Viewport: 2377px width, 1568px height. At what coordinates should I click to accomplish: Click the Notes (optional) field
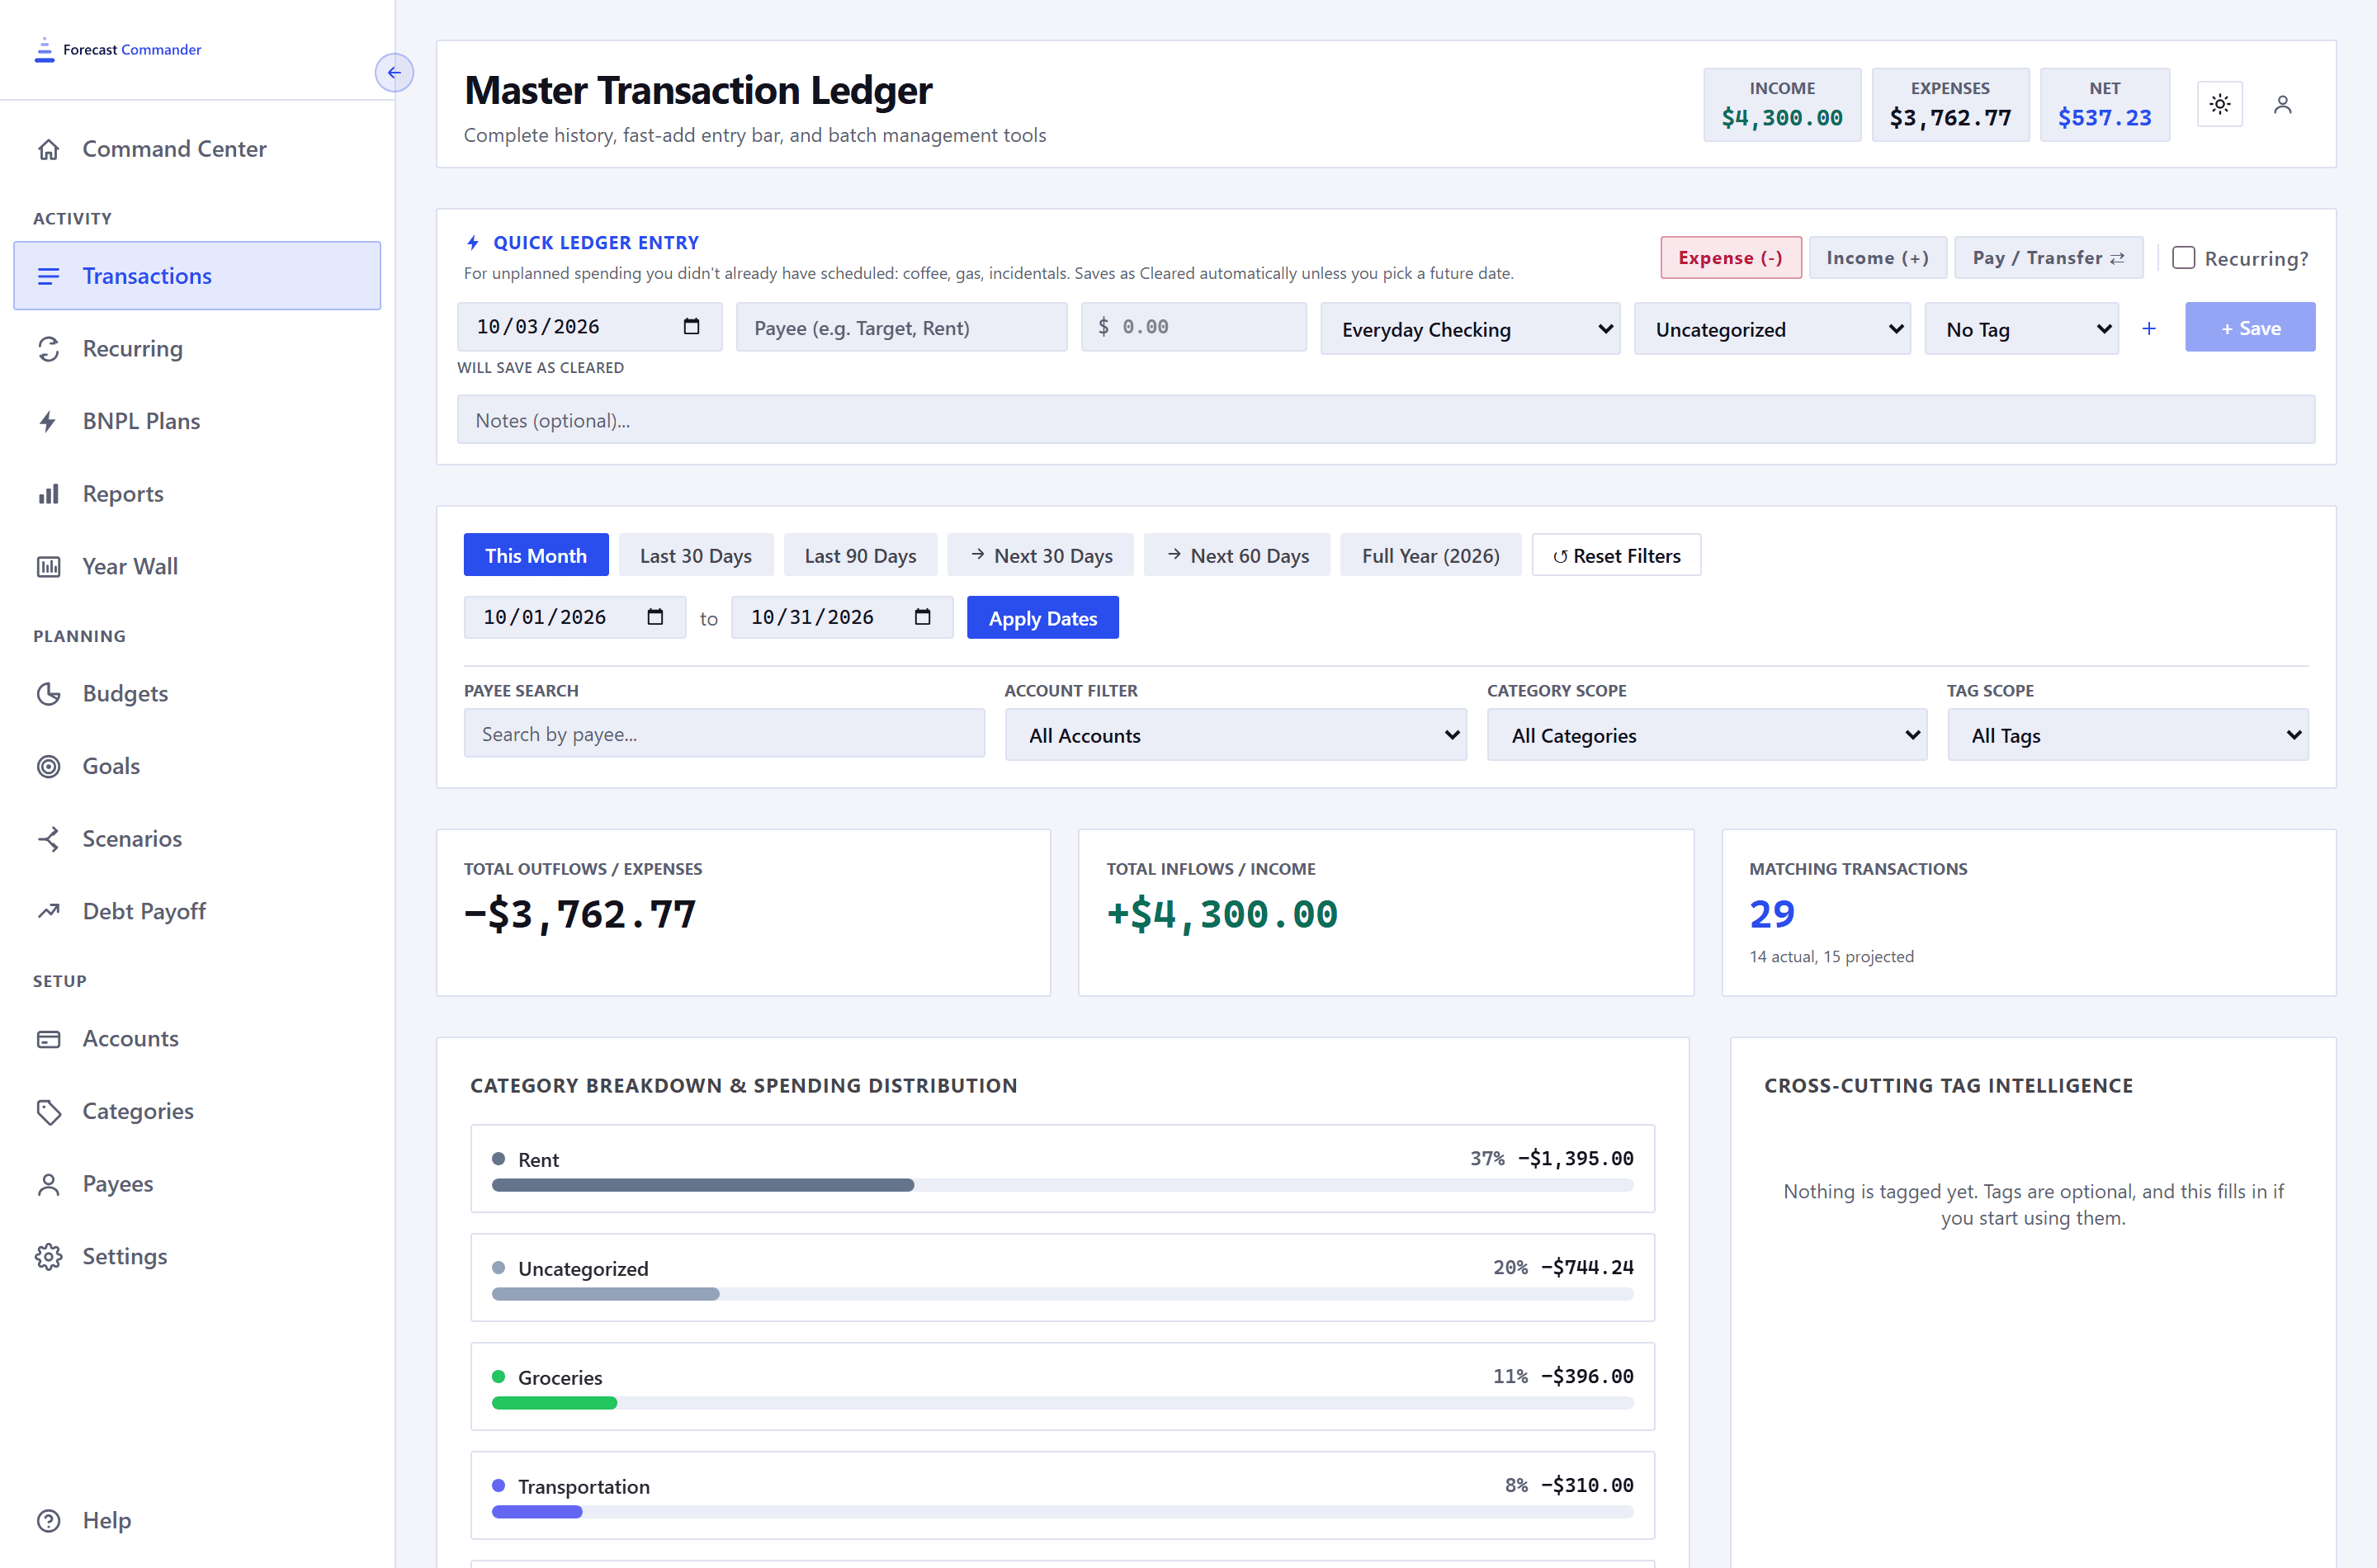pyautogui.click(x=1386, y=420)
